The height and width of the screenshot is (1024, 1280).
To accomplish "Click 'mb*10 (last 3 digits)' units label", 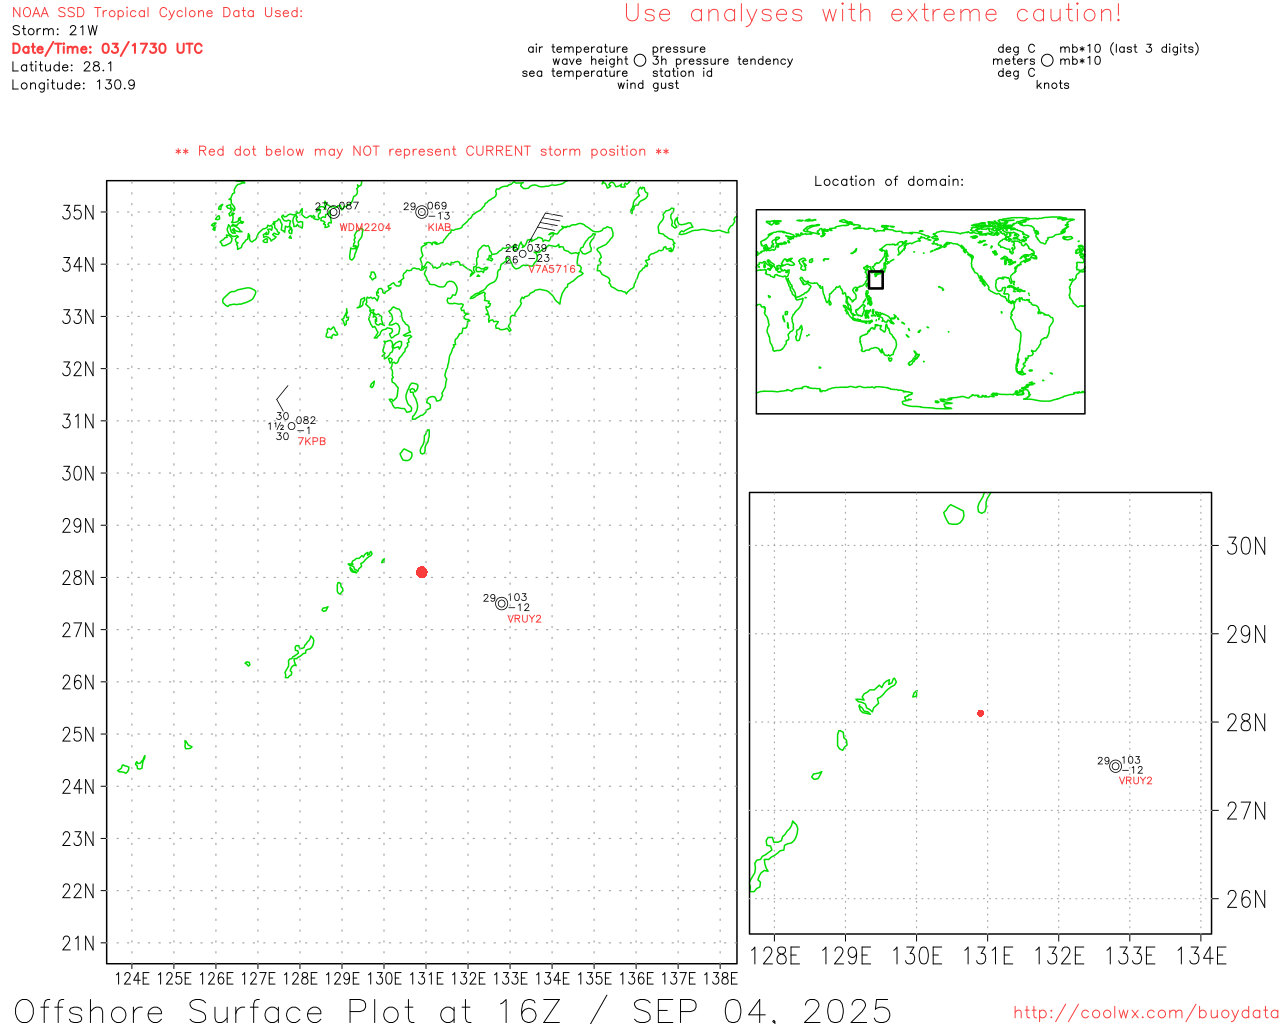I will [1129, 49].
